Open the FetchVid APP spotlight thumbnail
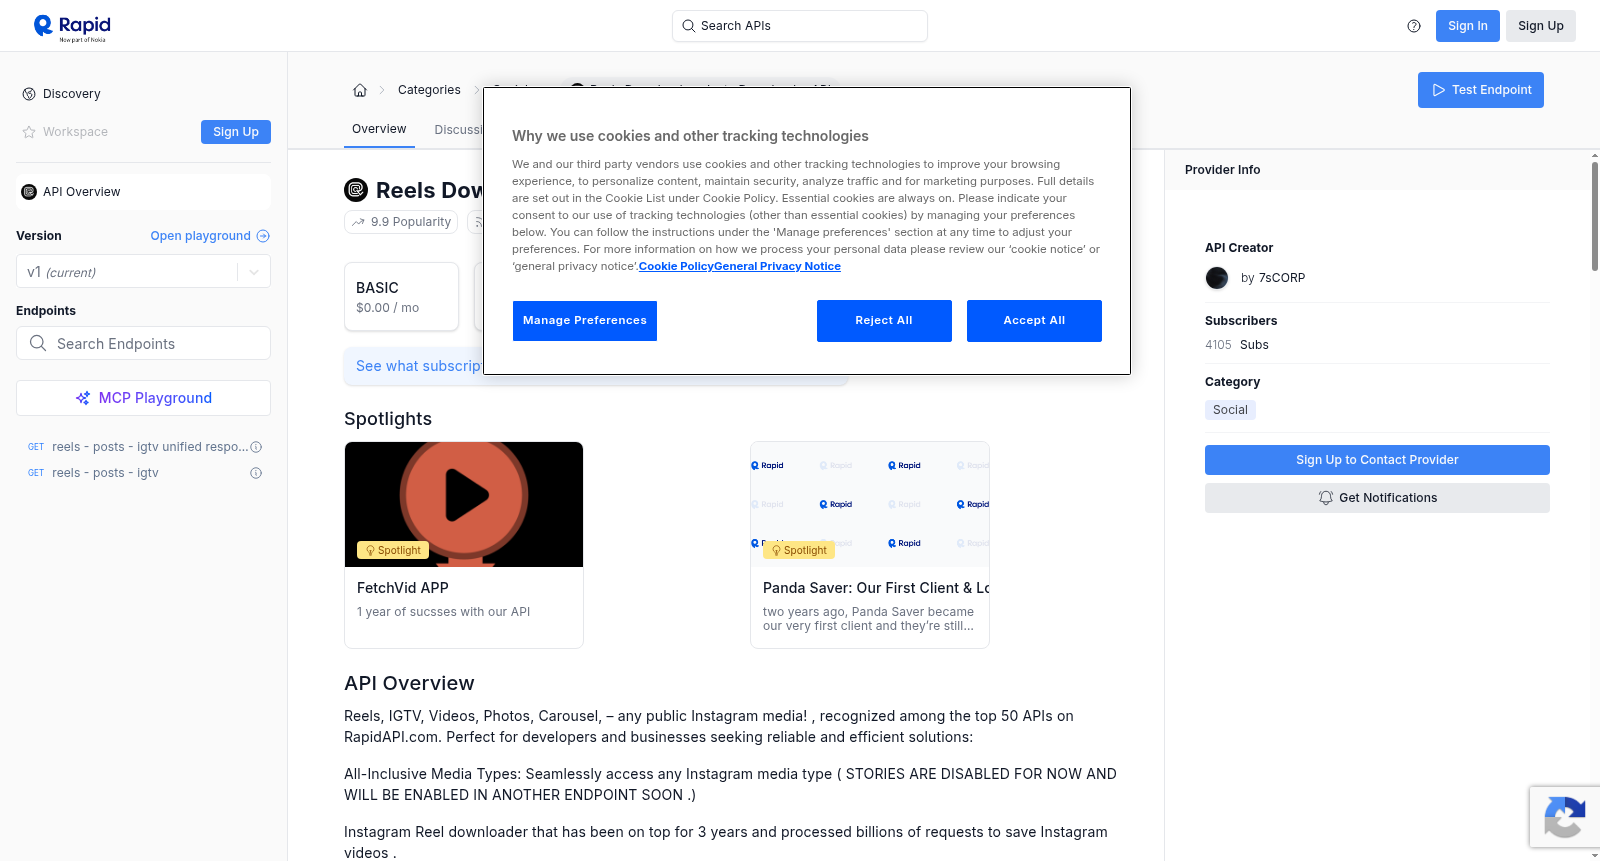The width and height of the screenshot is (1600, 861). [464, 504]
